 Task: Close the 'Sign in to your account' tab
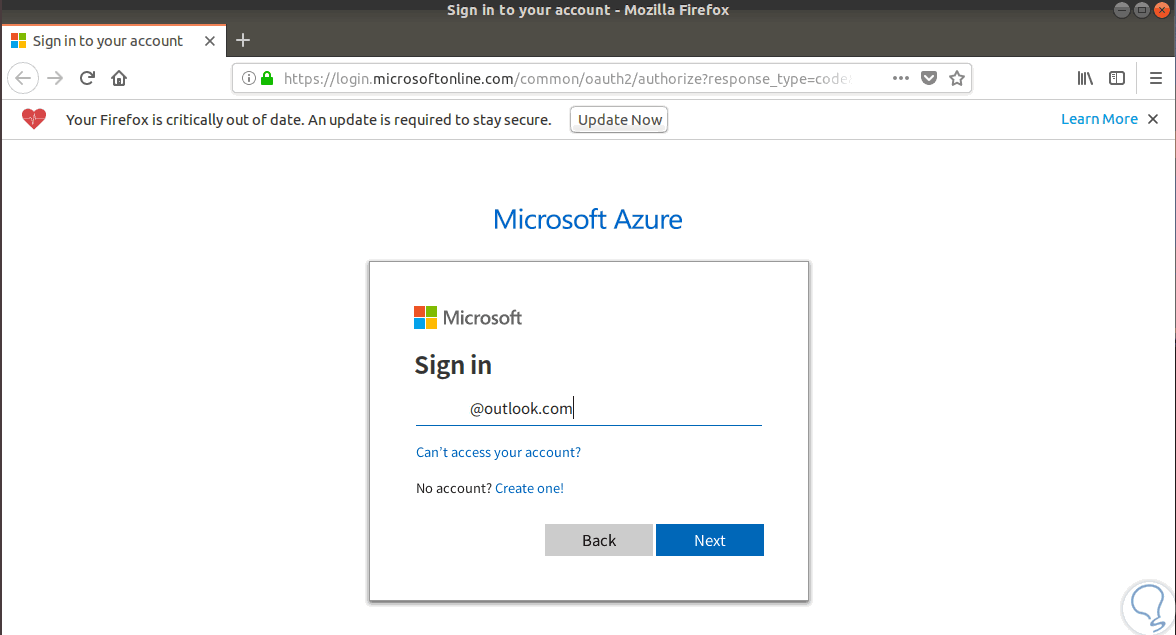[210, 41]
